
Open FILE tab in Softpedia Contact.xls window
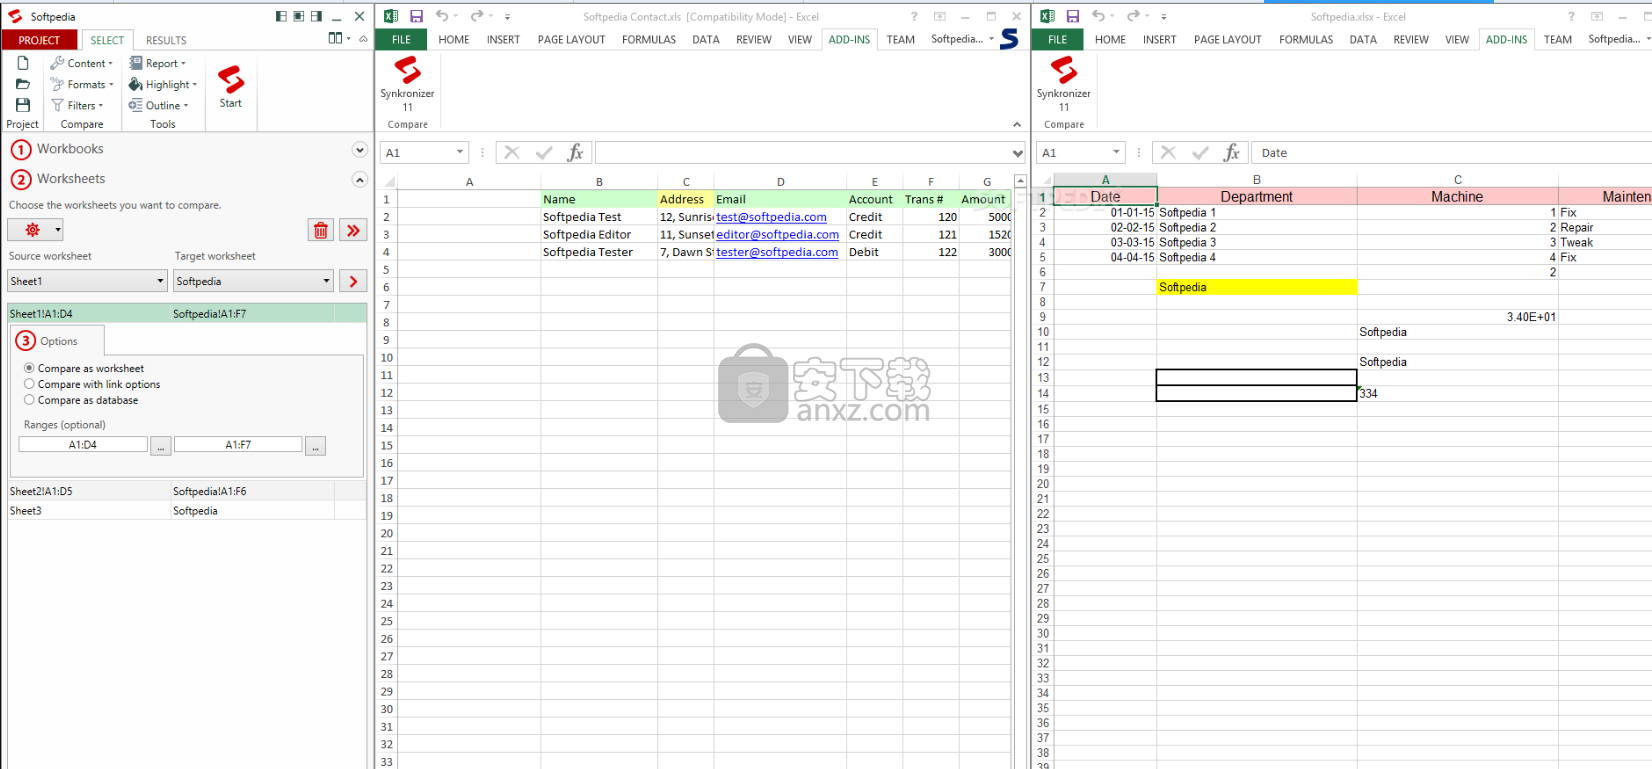(401, 39)
